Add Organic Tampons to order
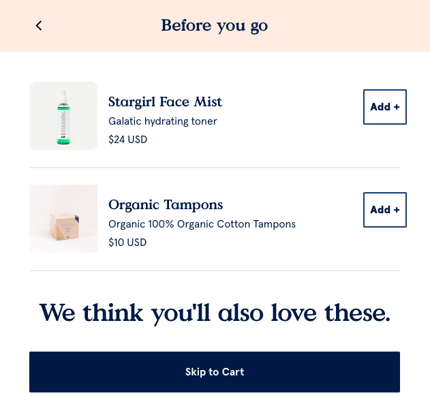 pos(385,210)
